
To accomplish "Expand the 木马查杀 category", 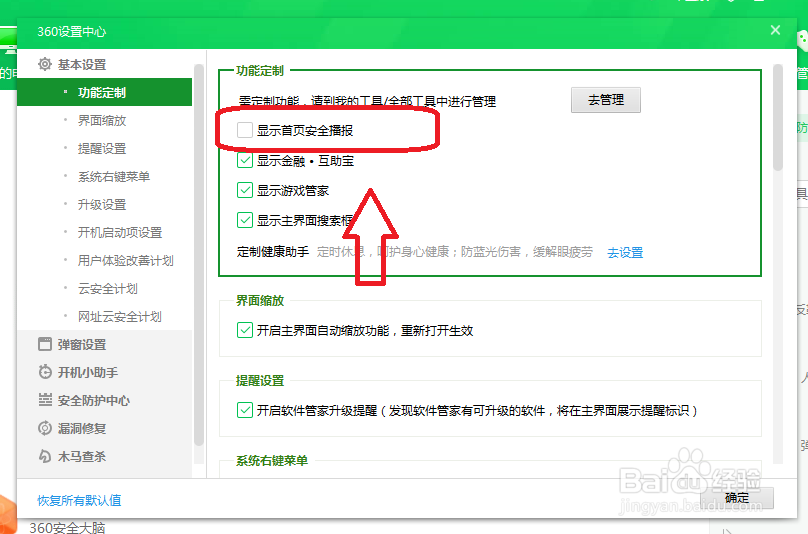I will click(x=82, y=456).
